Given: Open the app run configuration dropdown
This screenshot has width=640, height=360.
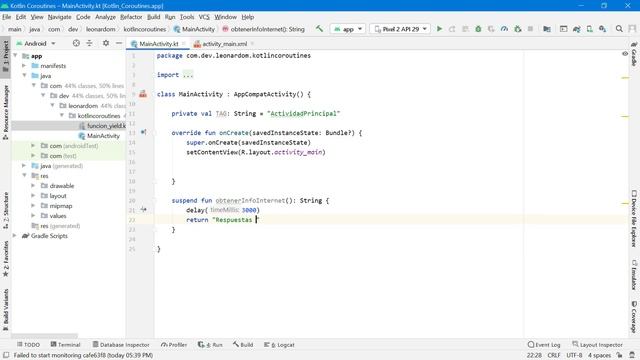Looking at the screenshot, I should (x=348, y=29).
